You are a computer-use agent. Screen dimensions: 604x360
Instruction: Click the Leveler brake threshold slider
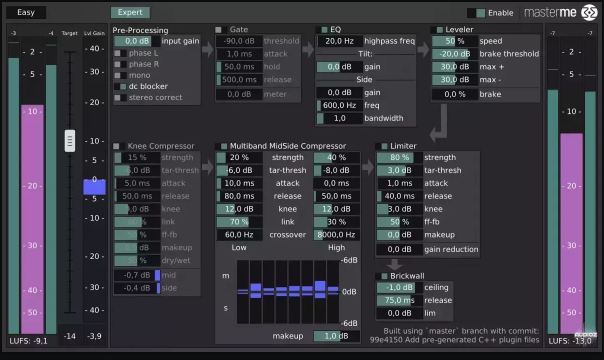pyautogui.click(x=455, y=54)
